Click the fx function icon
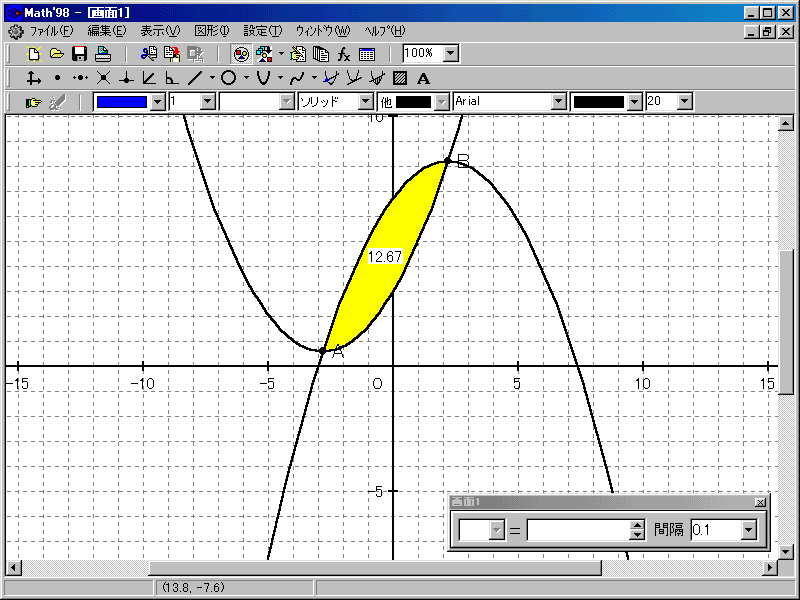This screenshot has height=600, width=800. tap(344, 54)
